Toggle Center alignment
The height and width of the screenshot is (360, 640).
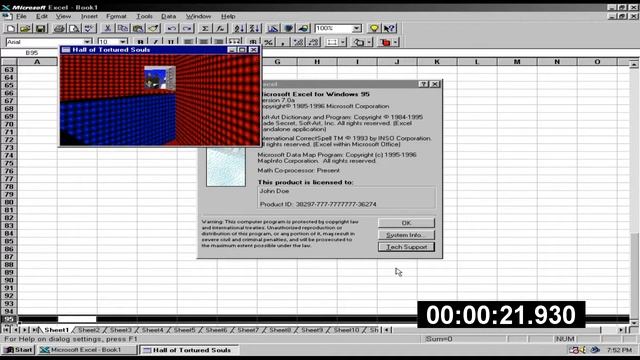[x=203, y=42]
